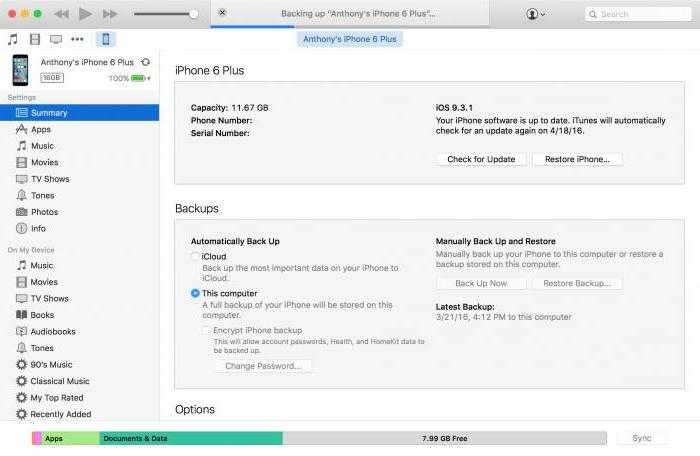This screenshot has height=456, width=700.
Task: Open the TV Shows library icon
Action: pos(56,39)
